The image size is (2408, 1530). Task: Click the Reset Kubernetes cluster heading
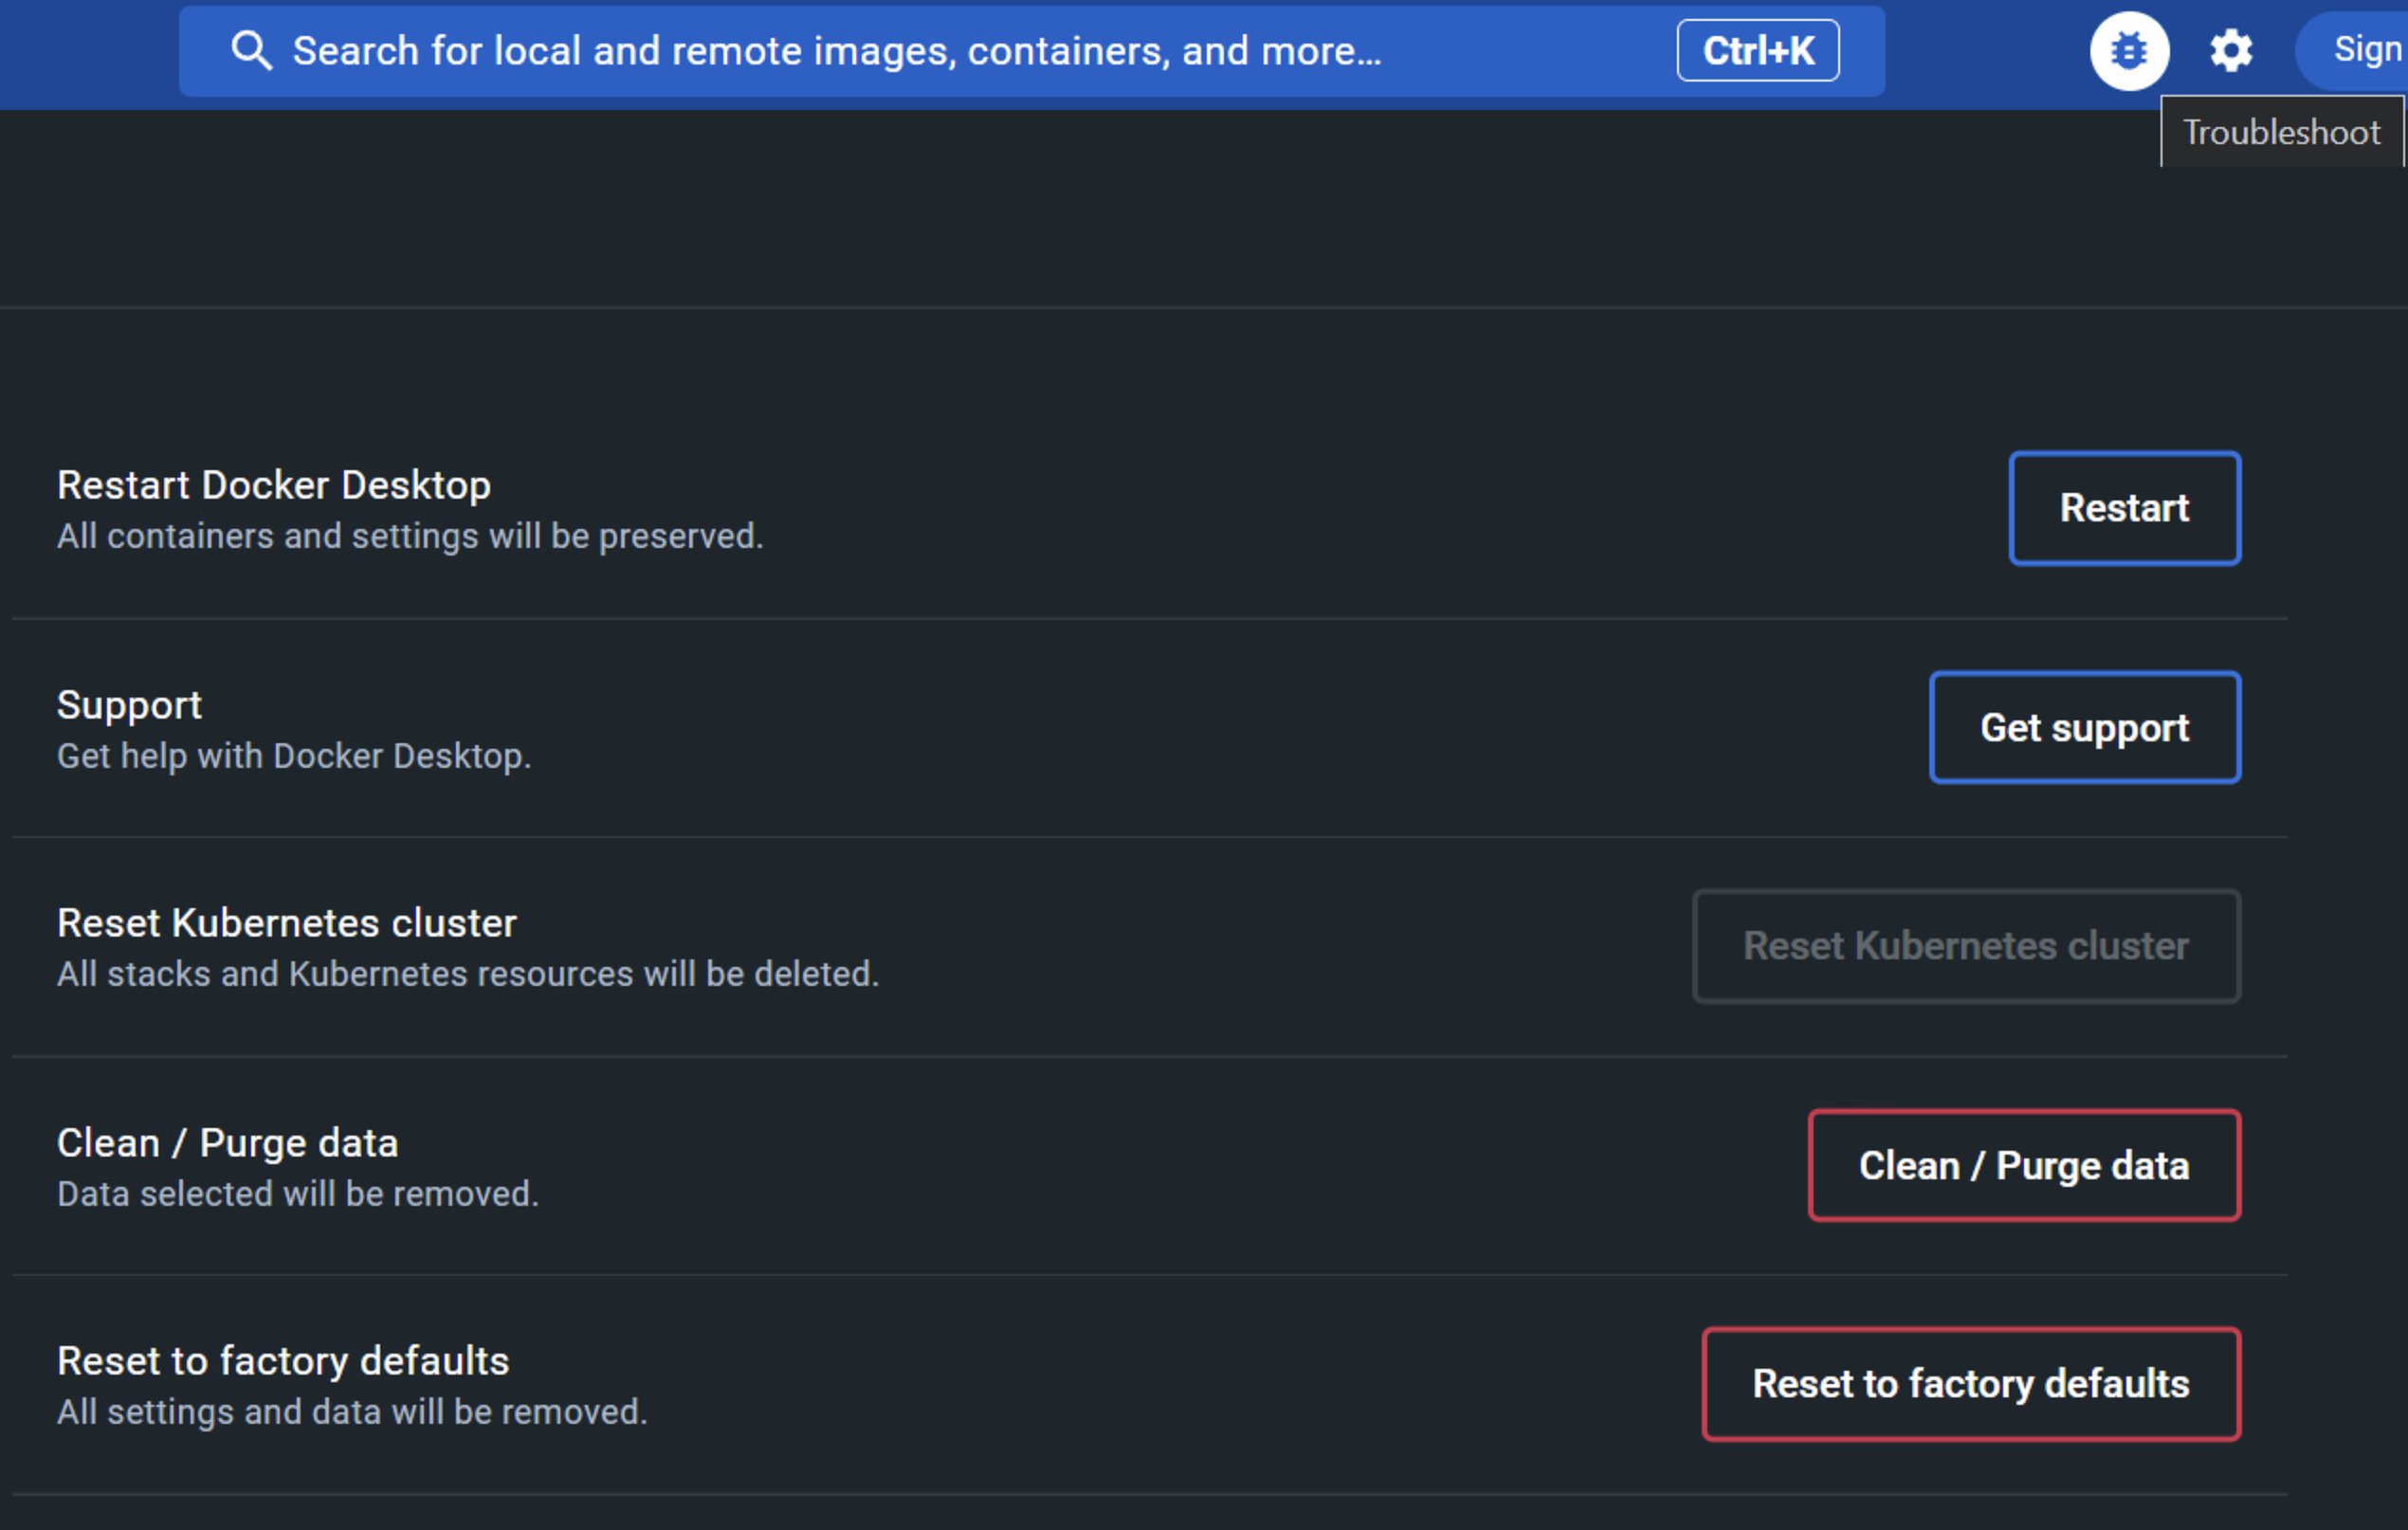[287, 923]
